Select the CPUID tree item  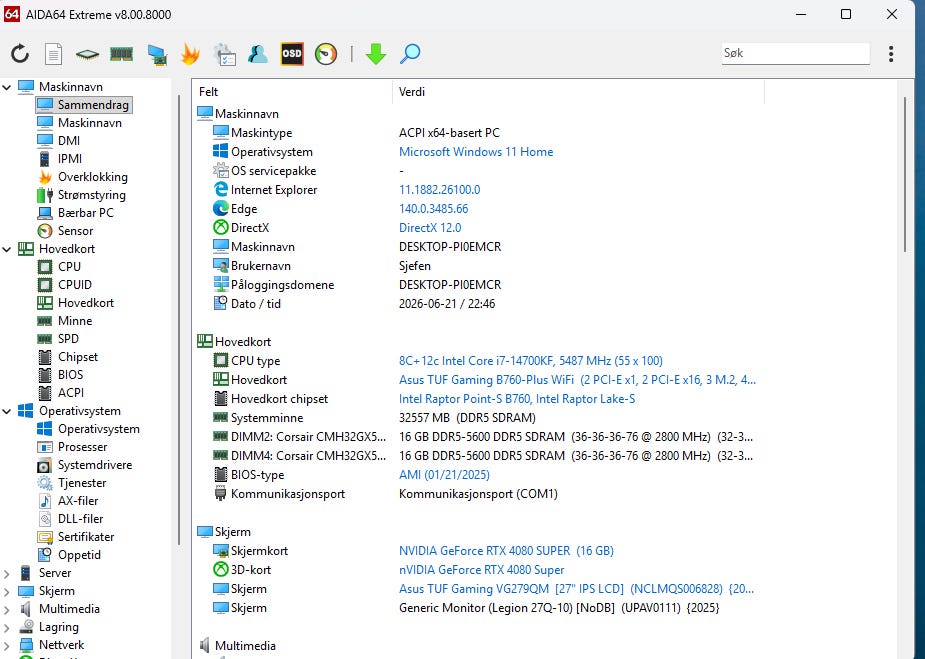74,284
